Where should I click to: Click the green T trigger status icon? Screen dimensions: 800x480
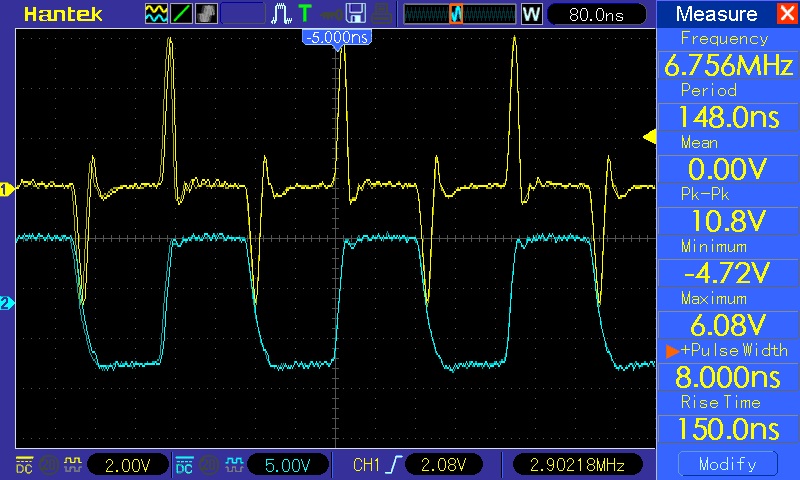click(x=305, y=13)
